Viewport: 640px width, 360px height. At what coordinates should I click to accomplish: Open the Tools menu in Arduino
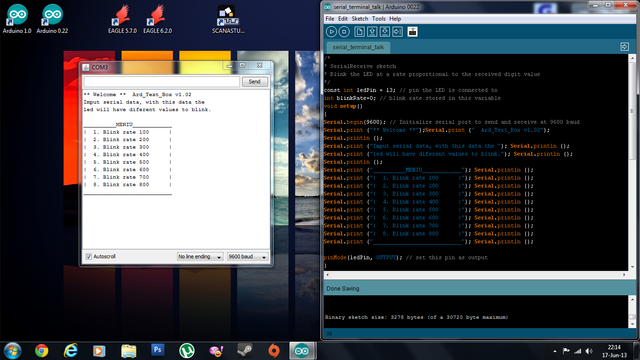(378, 19)
